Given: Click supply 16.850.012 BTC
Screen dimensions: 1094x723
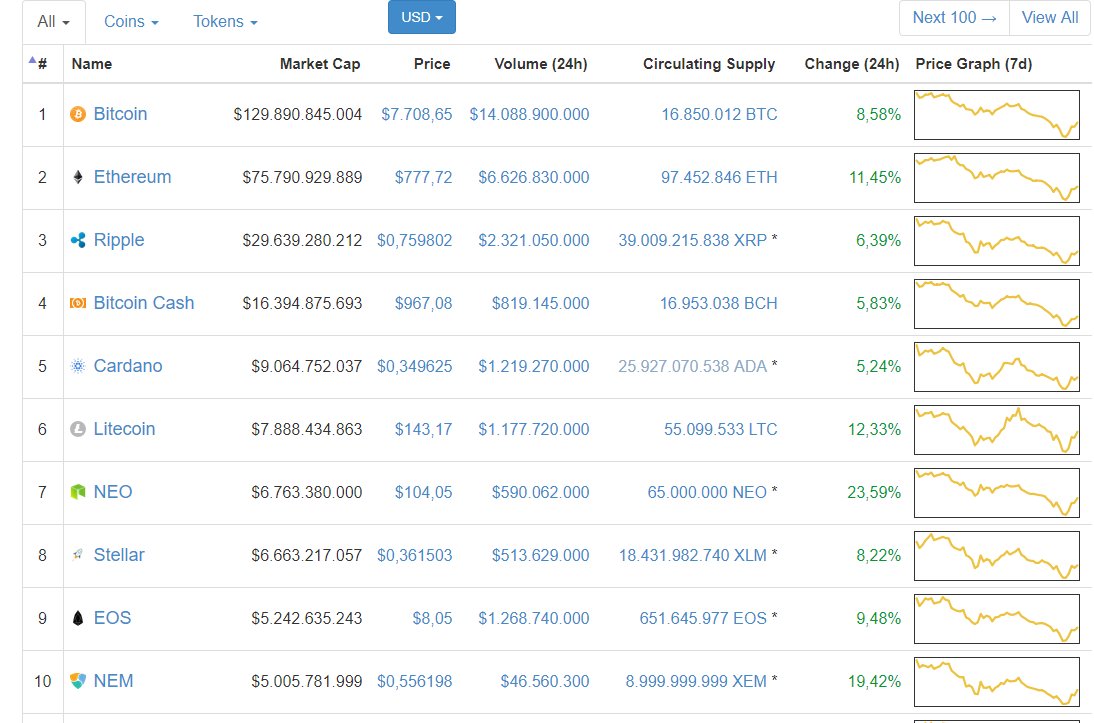Looking at the screenshot, I should 719,114.
